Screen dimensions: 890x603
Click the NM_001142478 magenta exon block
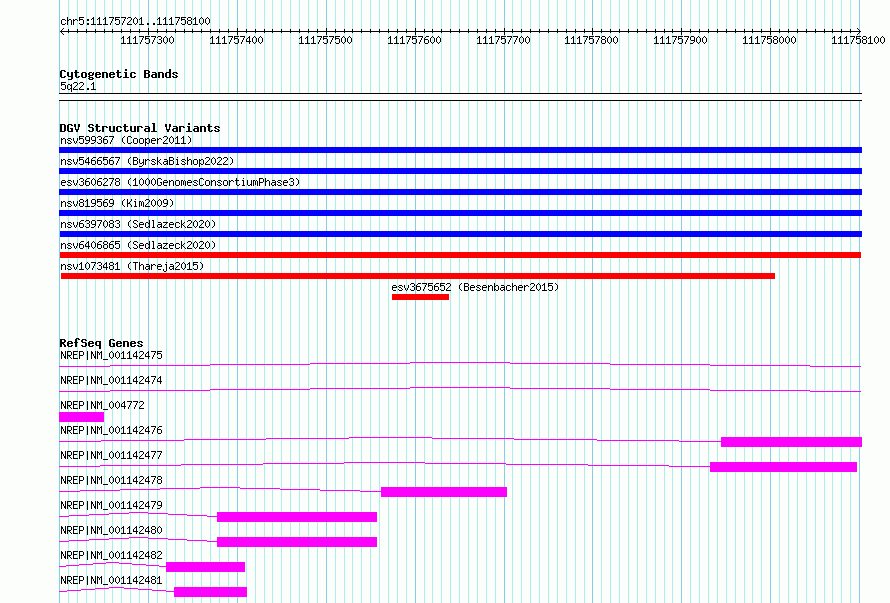point(444,492)
